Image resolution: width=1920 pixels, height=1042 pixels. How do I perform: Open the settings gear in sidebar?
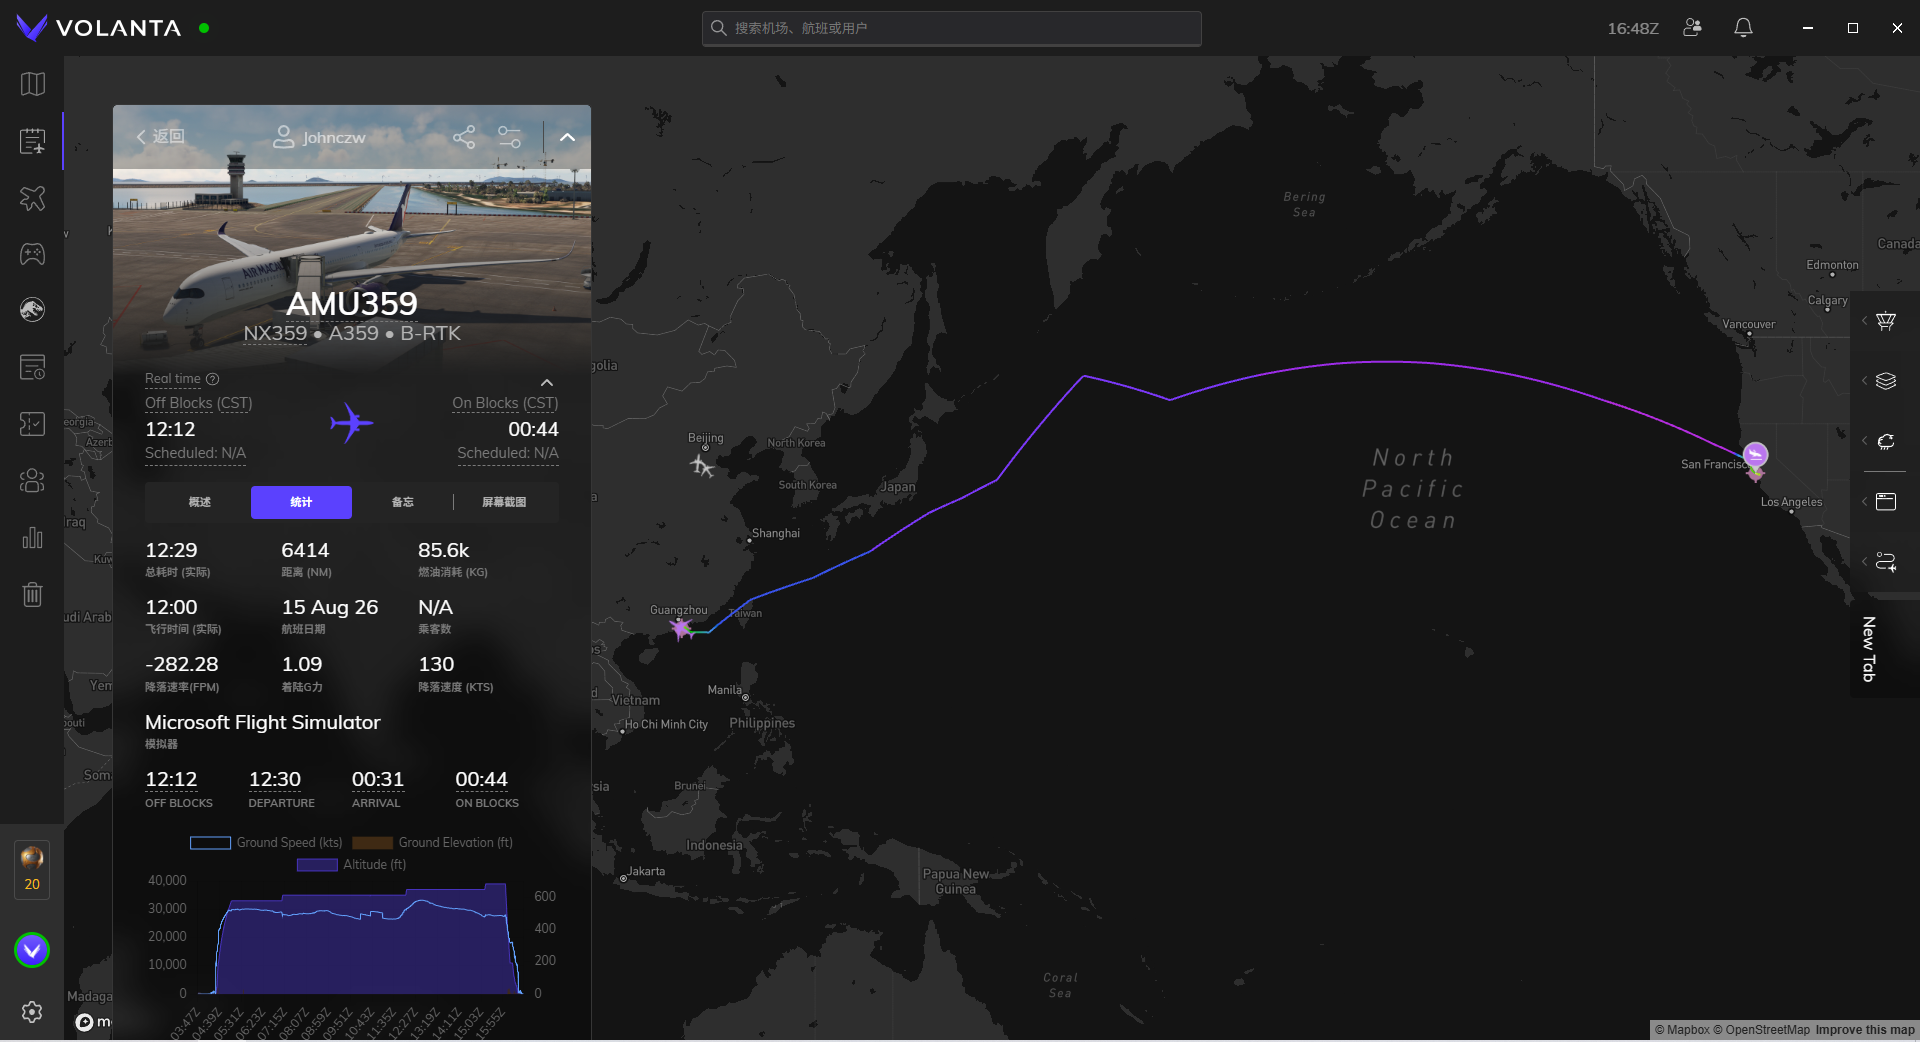[x=32, y=1012]
